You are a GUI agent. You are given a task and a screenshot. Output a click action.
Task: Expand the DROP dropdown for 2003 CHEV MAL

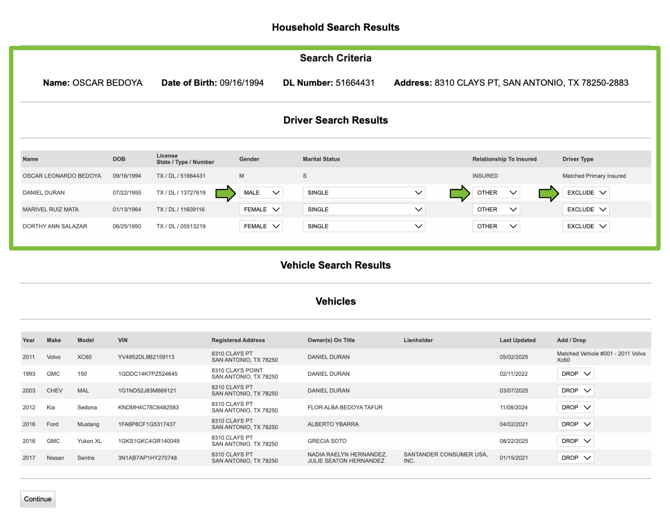576,391
